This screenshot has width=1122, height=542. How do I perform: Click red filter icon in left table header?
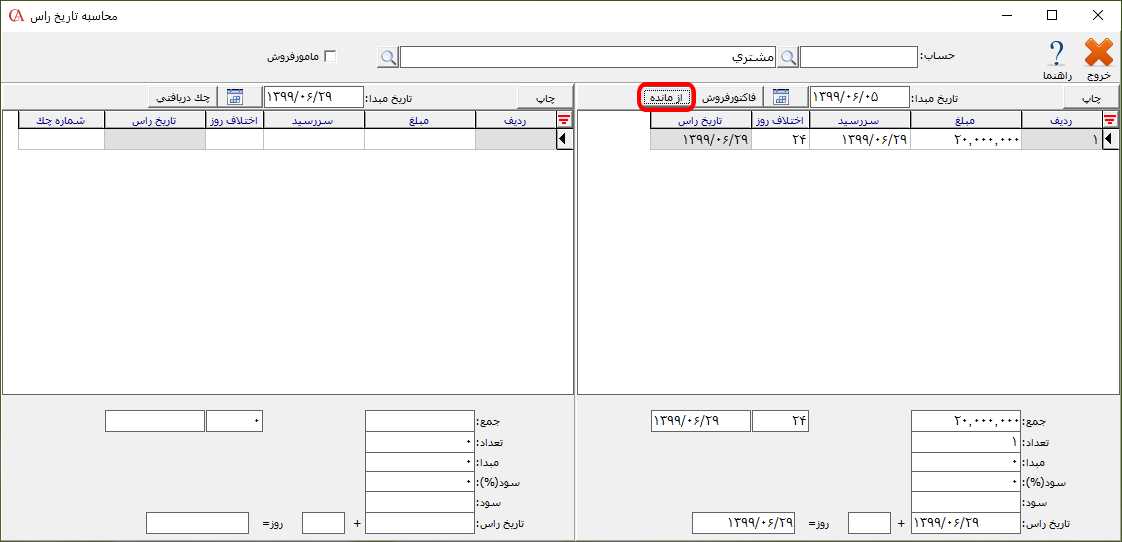[x=565, y=121]
